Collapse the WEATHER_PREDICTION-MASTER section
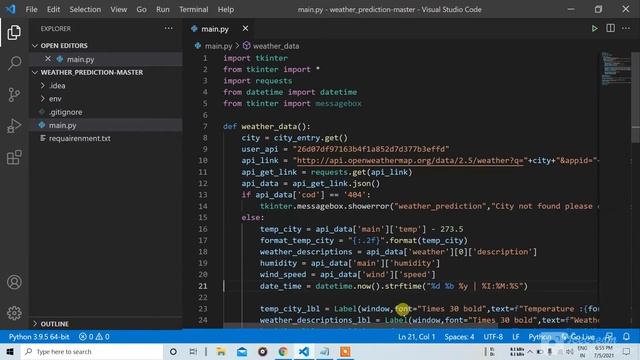 (35, 72)
